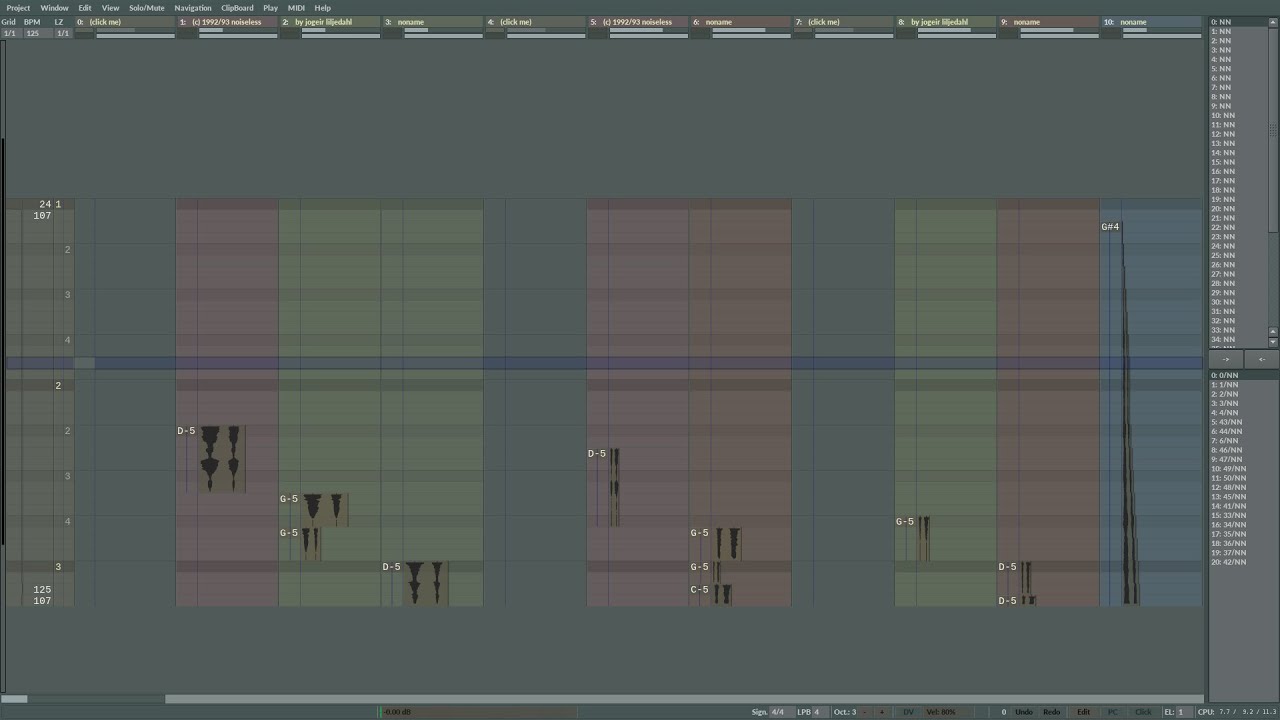Select playlist entry '5: 43/NN'
The height and width of the screenshot is (720, 1280).
pos(1243,422)
